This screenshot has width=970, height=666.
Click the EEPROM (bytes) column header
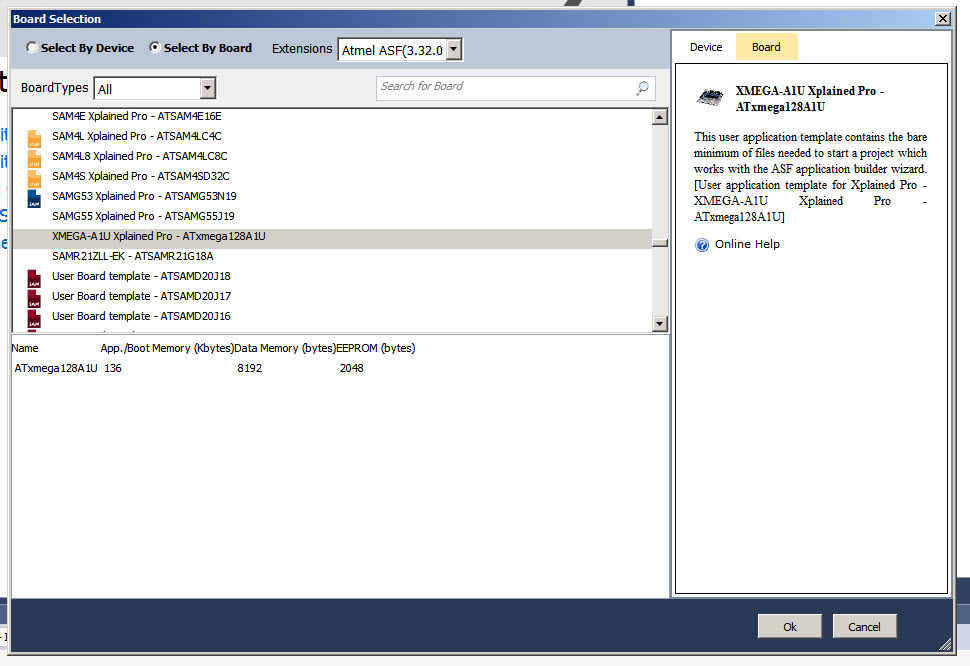click(x=376, y=348)
